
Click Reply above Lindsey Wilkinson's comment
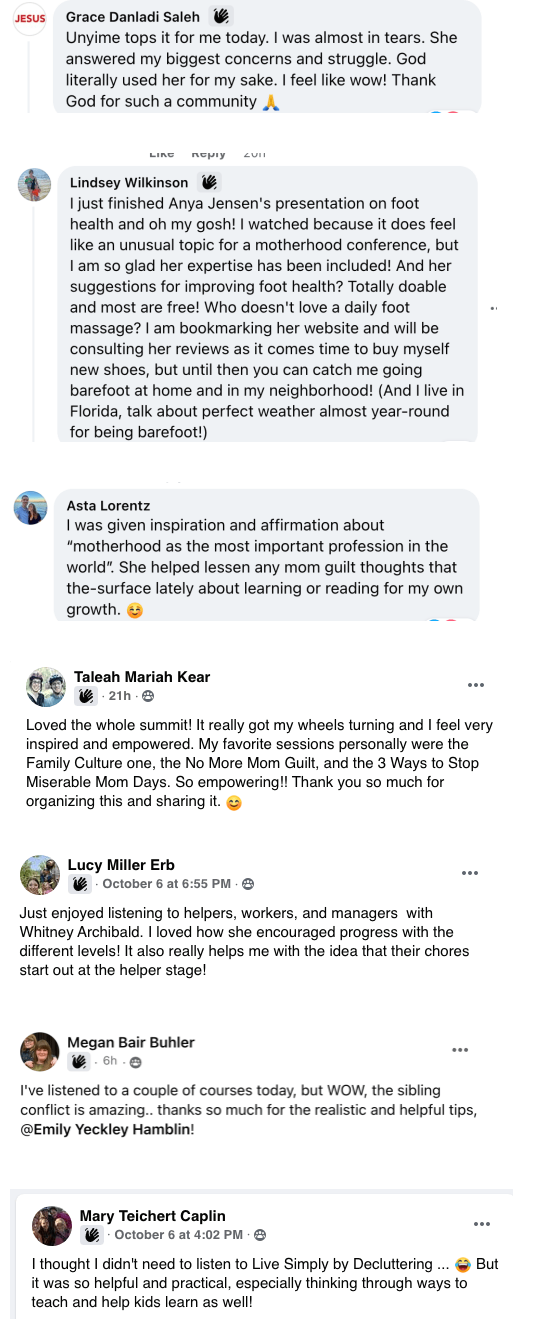[x=209, y=154]
